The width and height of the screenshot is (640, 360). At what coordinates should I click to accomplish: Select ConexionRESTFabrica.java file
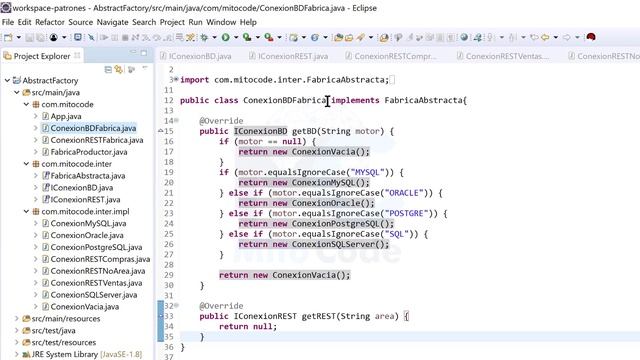(x=97, y=140)
